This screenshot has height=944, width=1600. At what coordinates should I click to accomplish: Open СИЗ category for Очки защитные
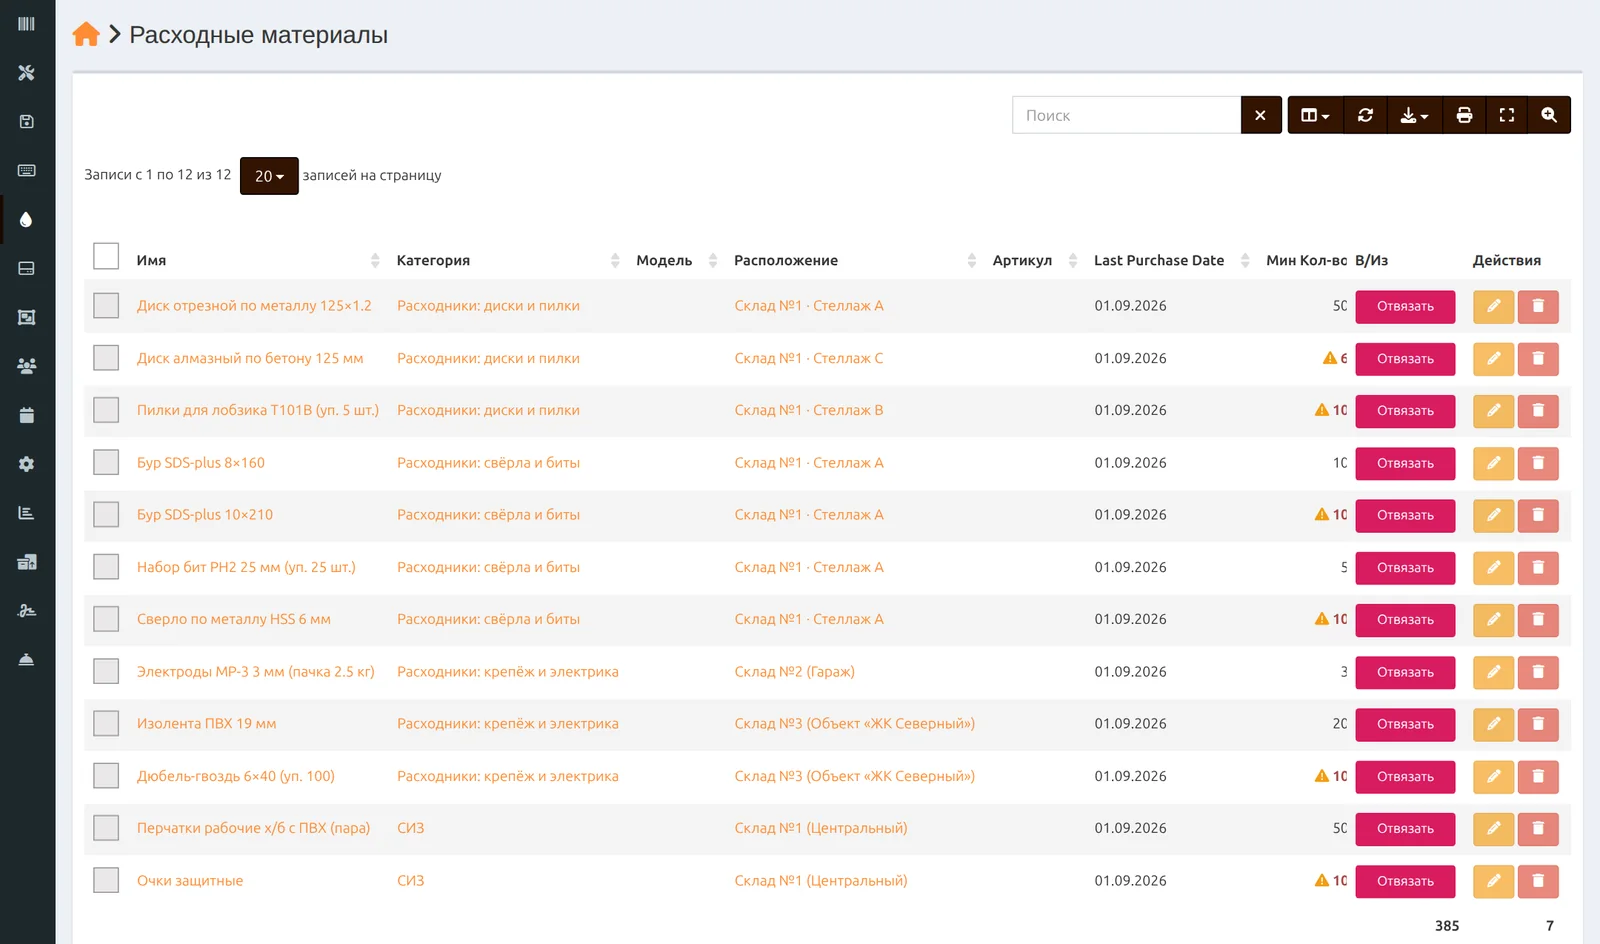tap(411, 881)
